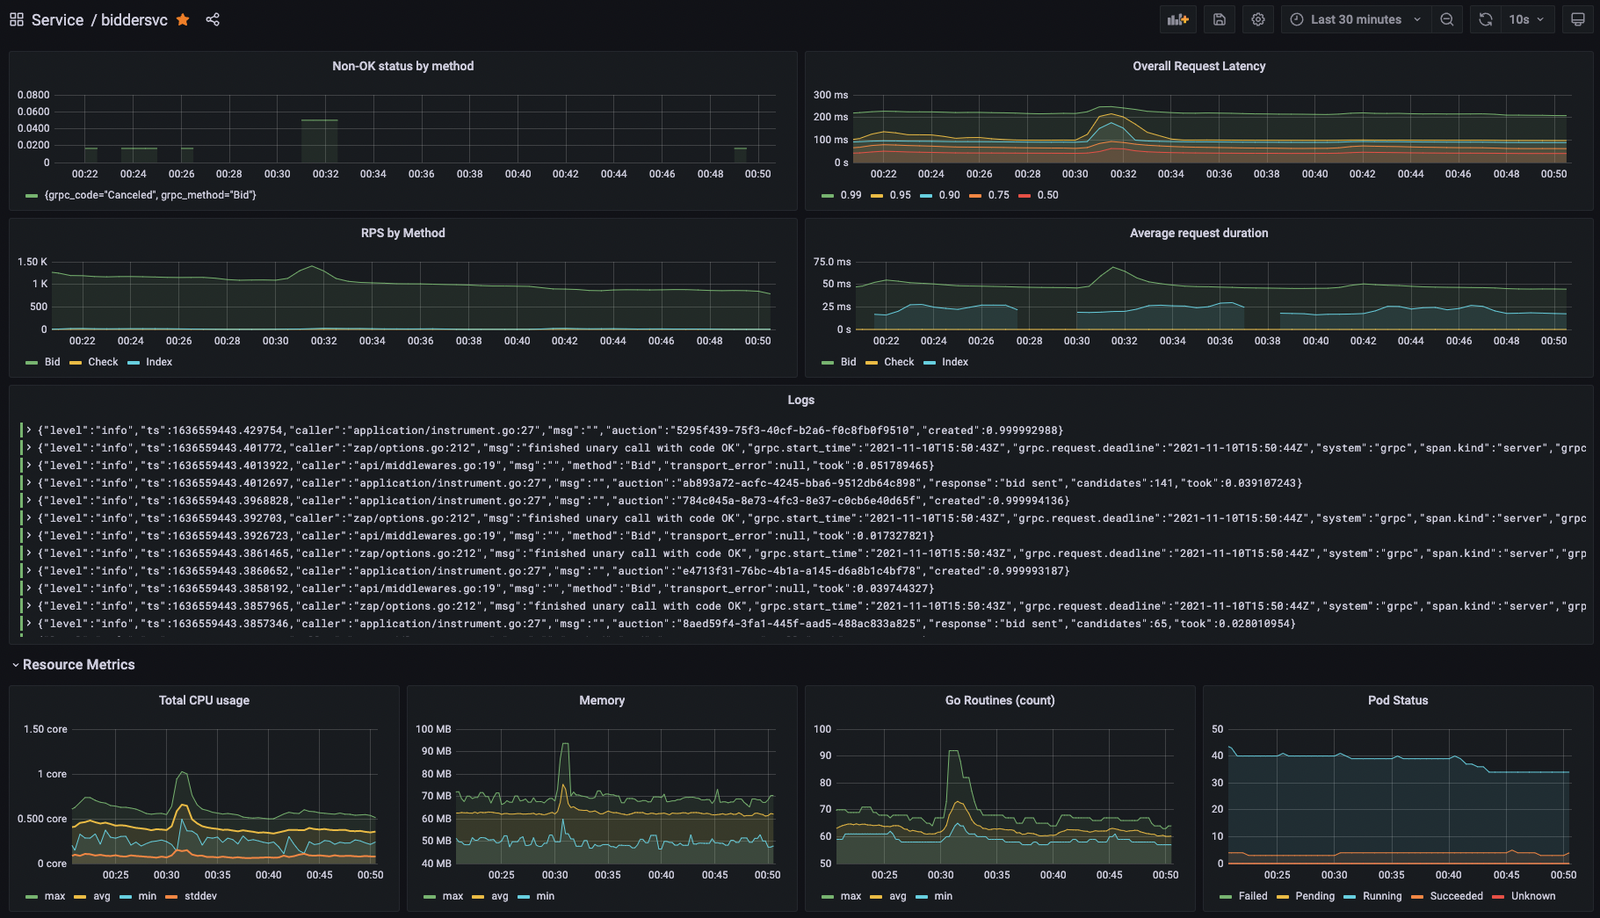Viewport: 1600px width, 918px height.
Task: Open dashboard settings gear
Action: [x=1258, y=20]
